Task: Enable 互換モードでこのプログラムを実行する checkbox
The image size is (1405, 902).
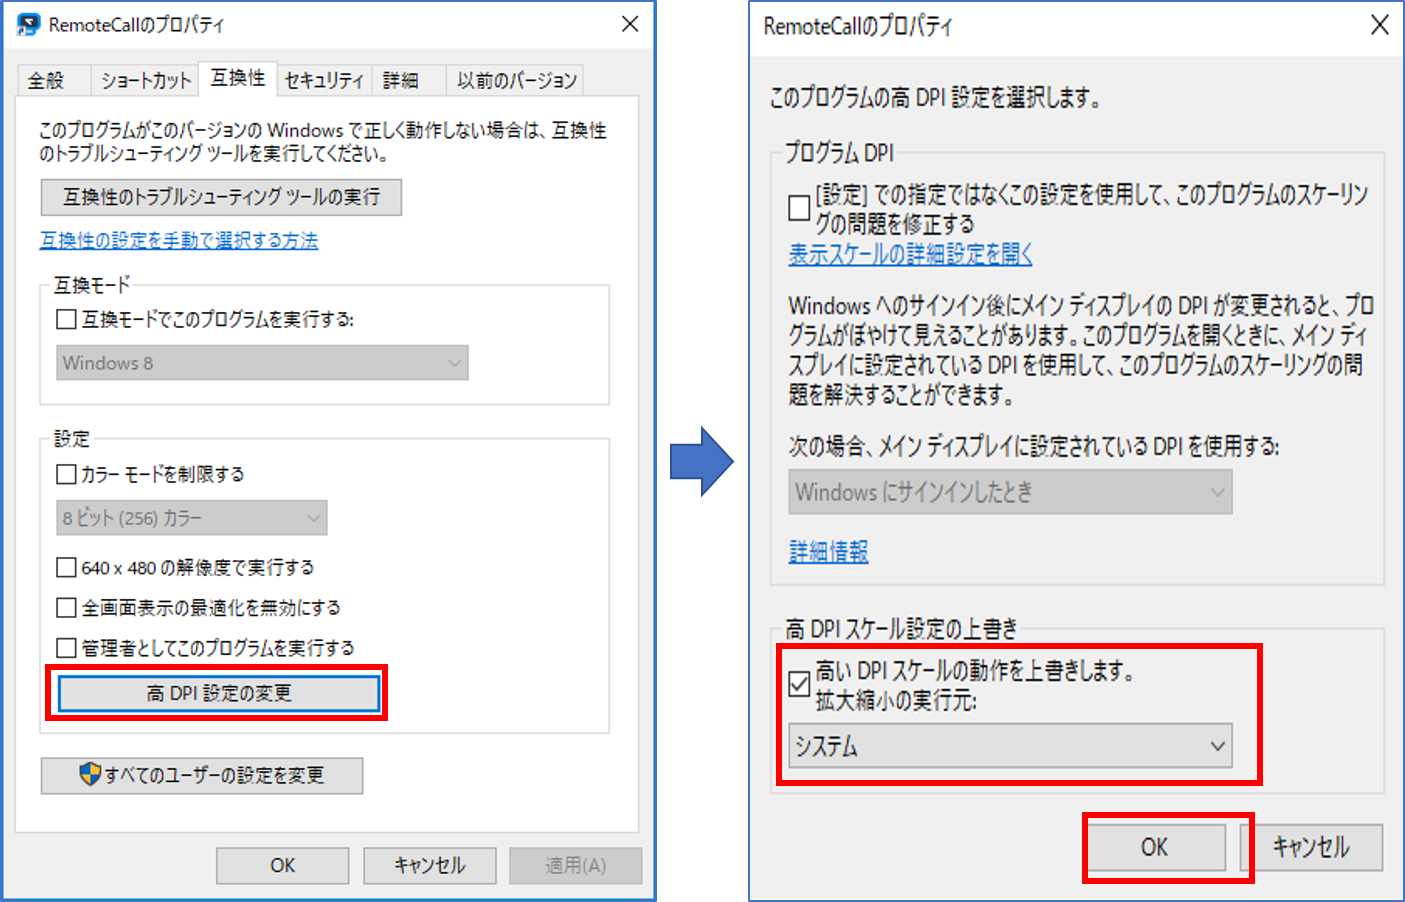Action: [66, 319]
